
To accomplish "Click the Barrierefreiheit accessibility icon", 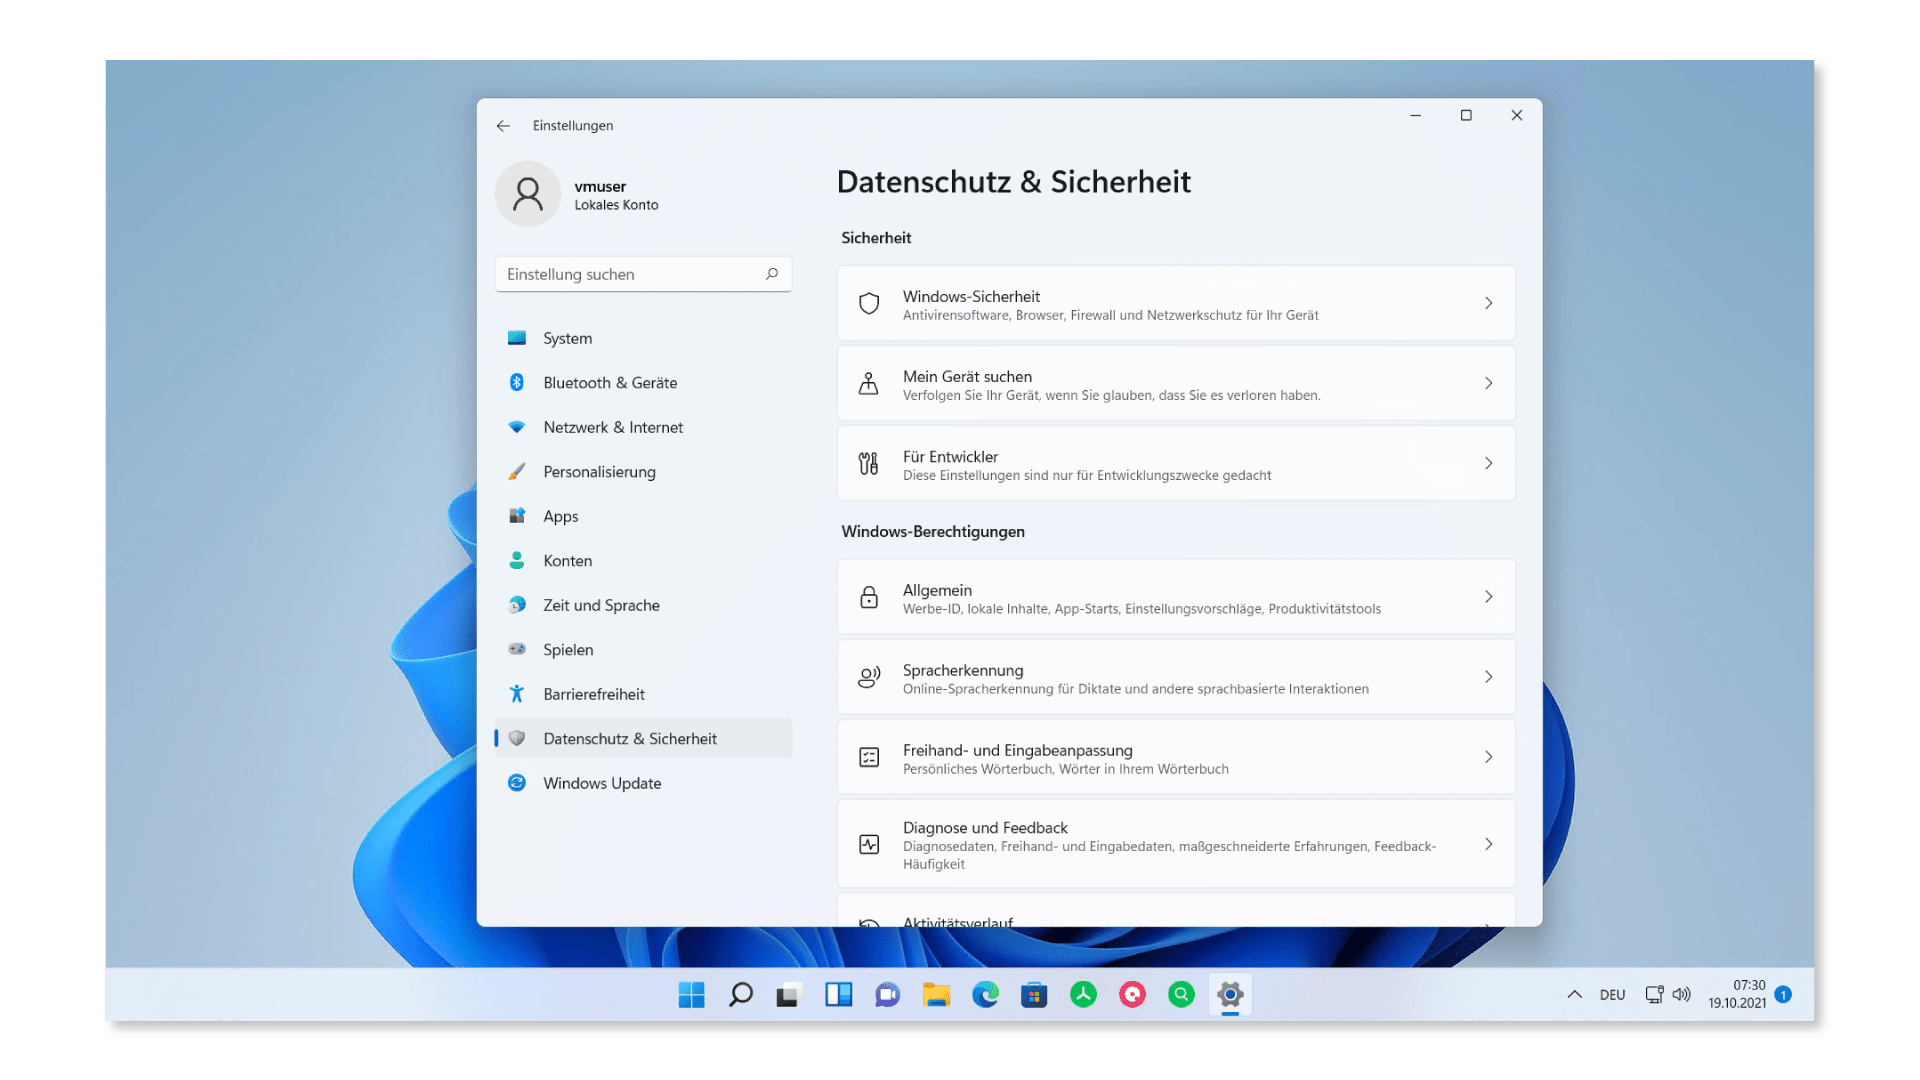I will coord(517,694).
